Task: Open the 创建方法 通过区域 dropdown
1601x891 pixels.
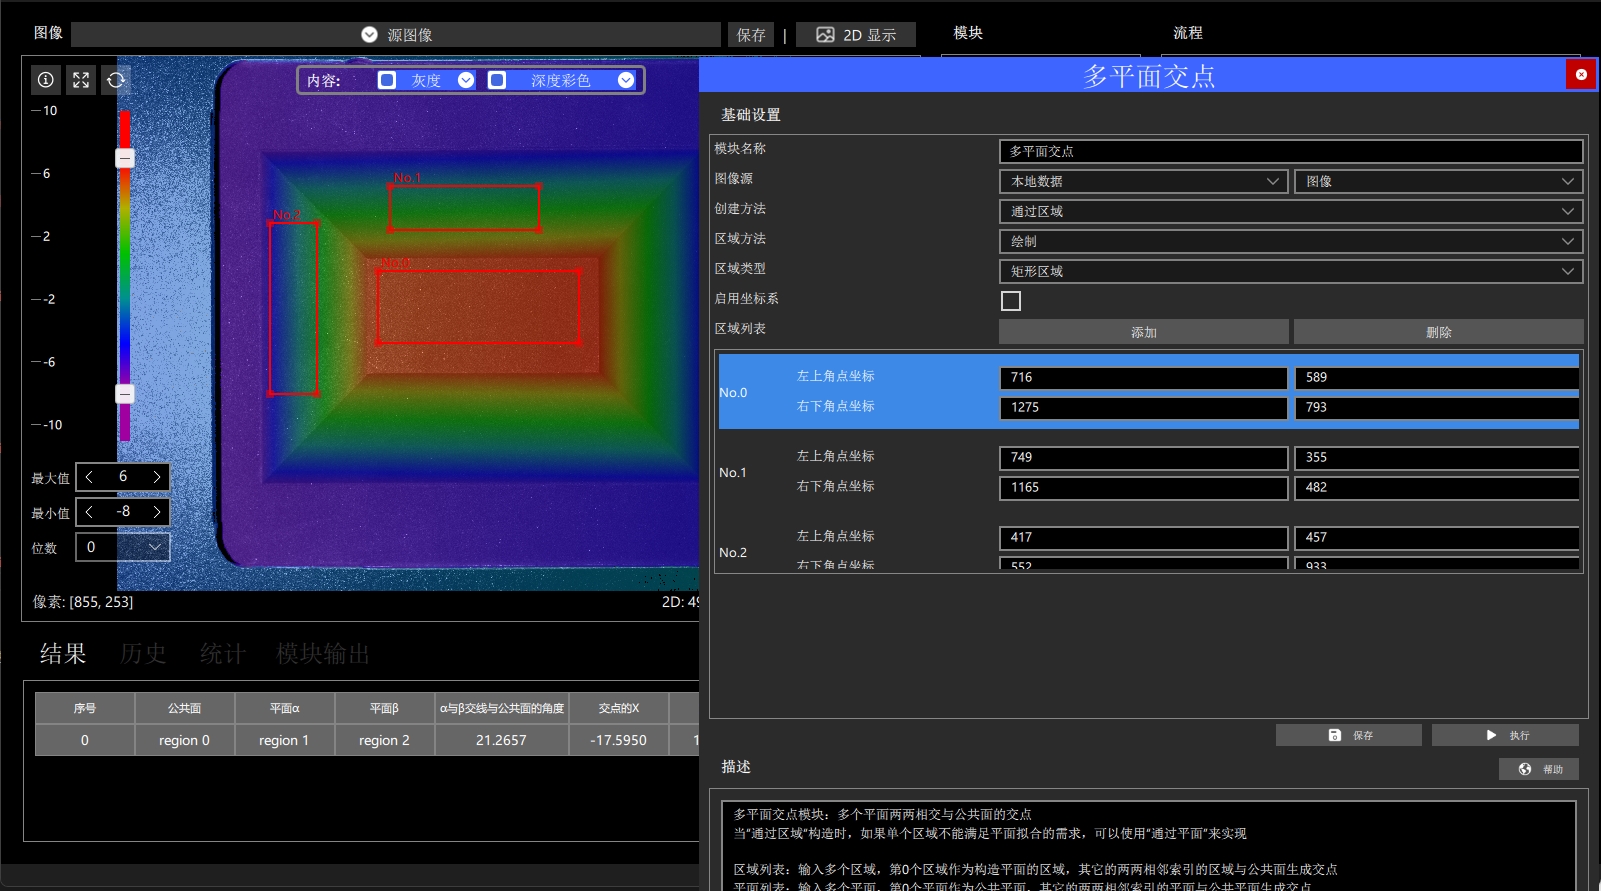Action: 1291,211
